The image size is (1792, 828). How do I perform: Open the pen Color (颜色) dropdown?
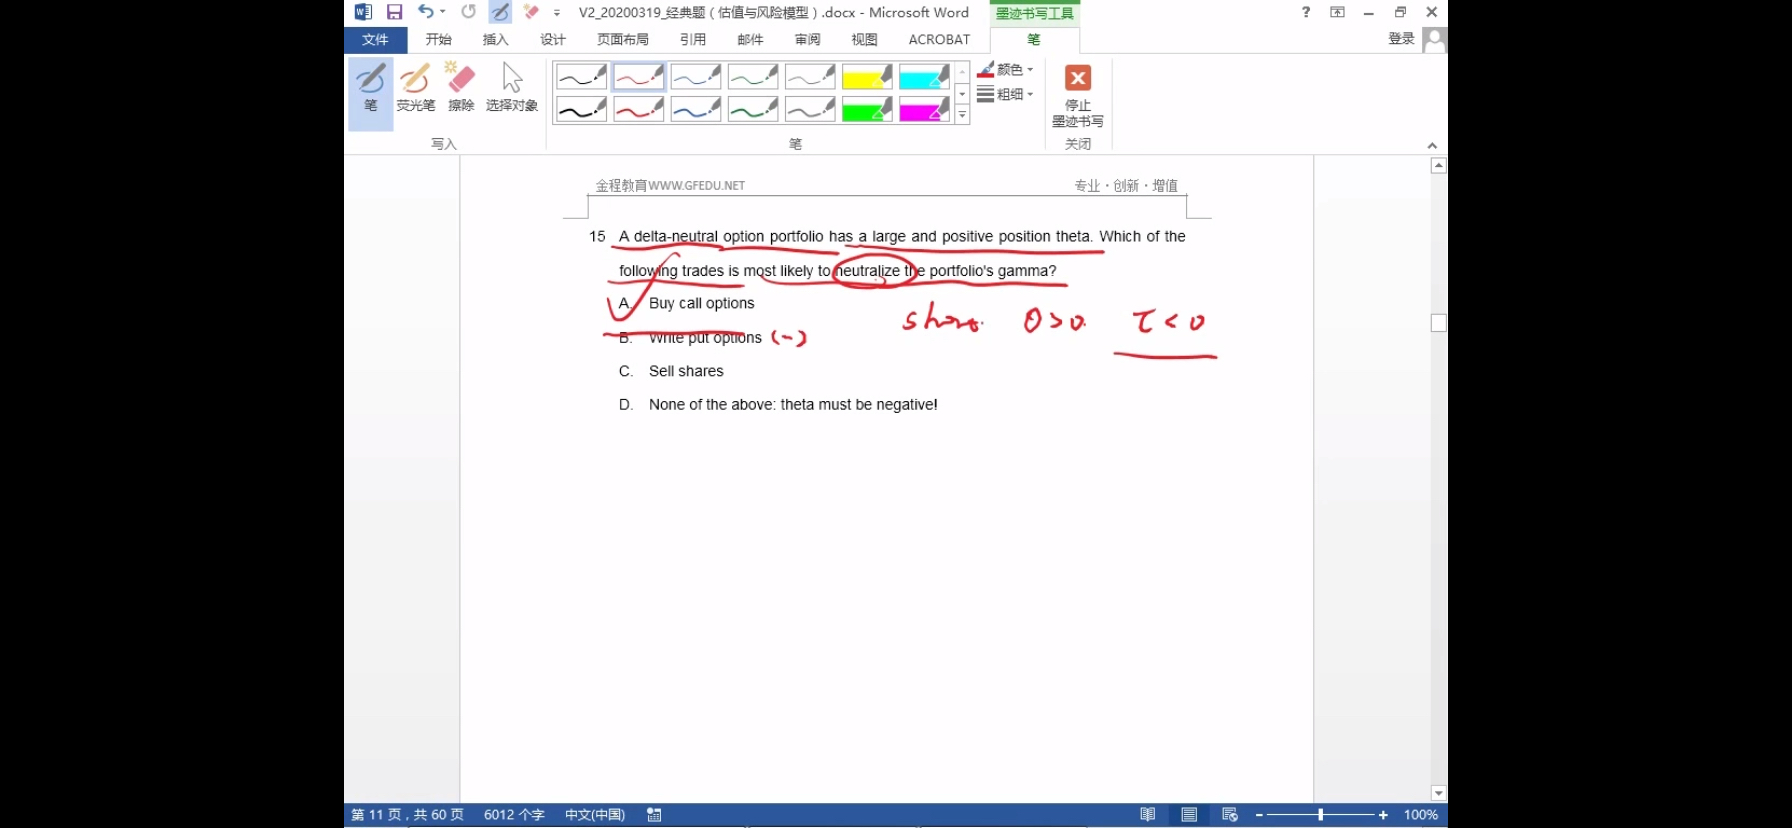pyautogui.click(x=1006, y=70)
